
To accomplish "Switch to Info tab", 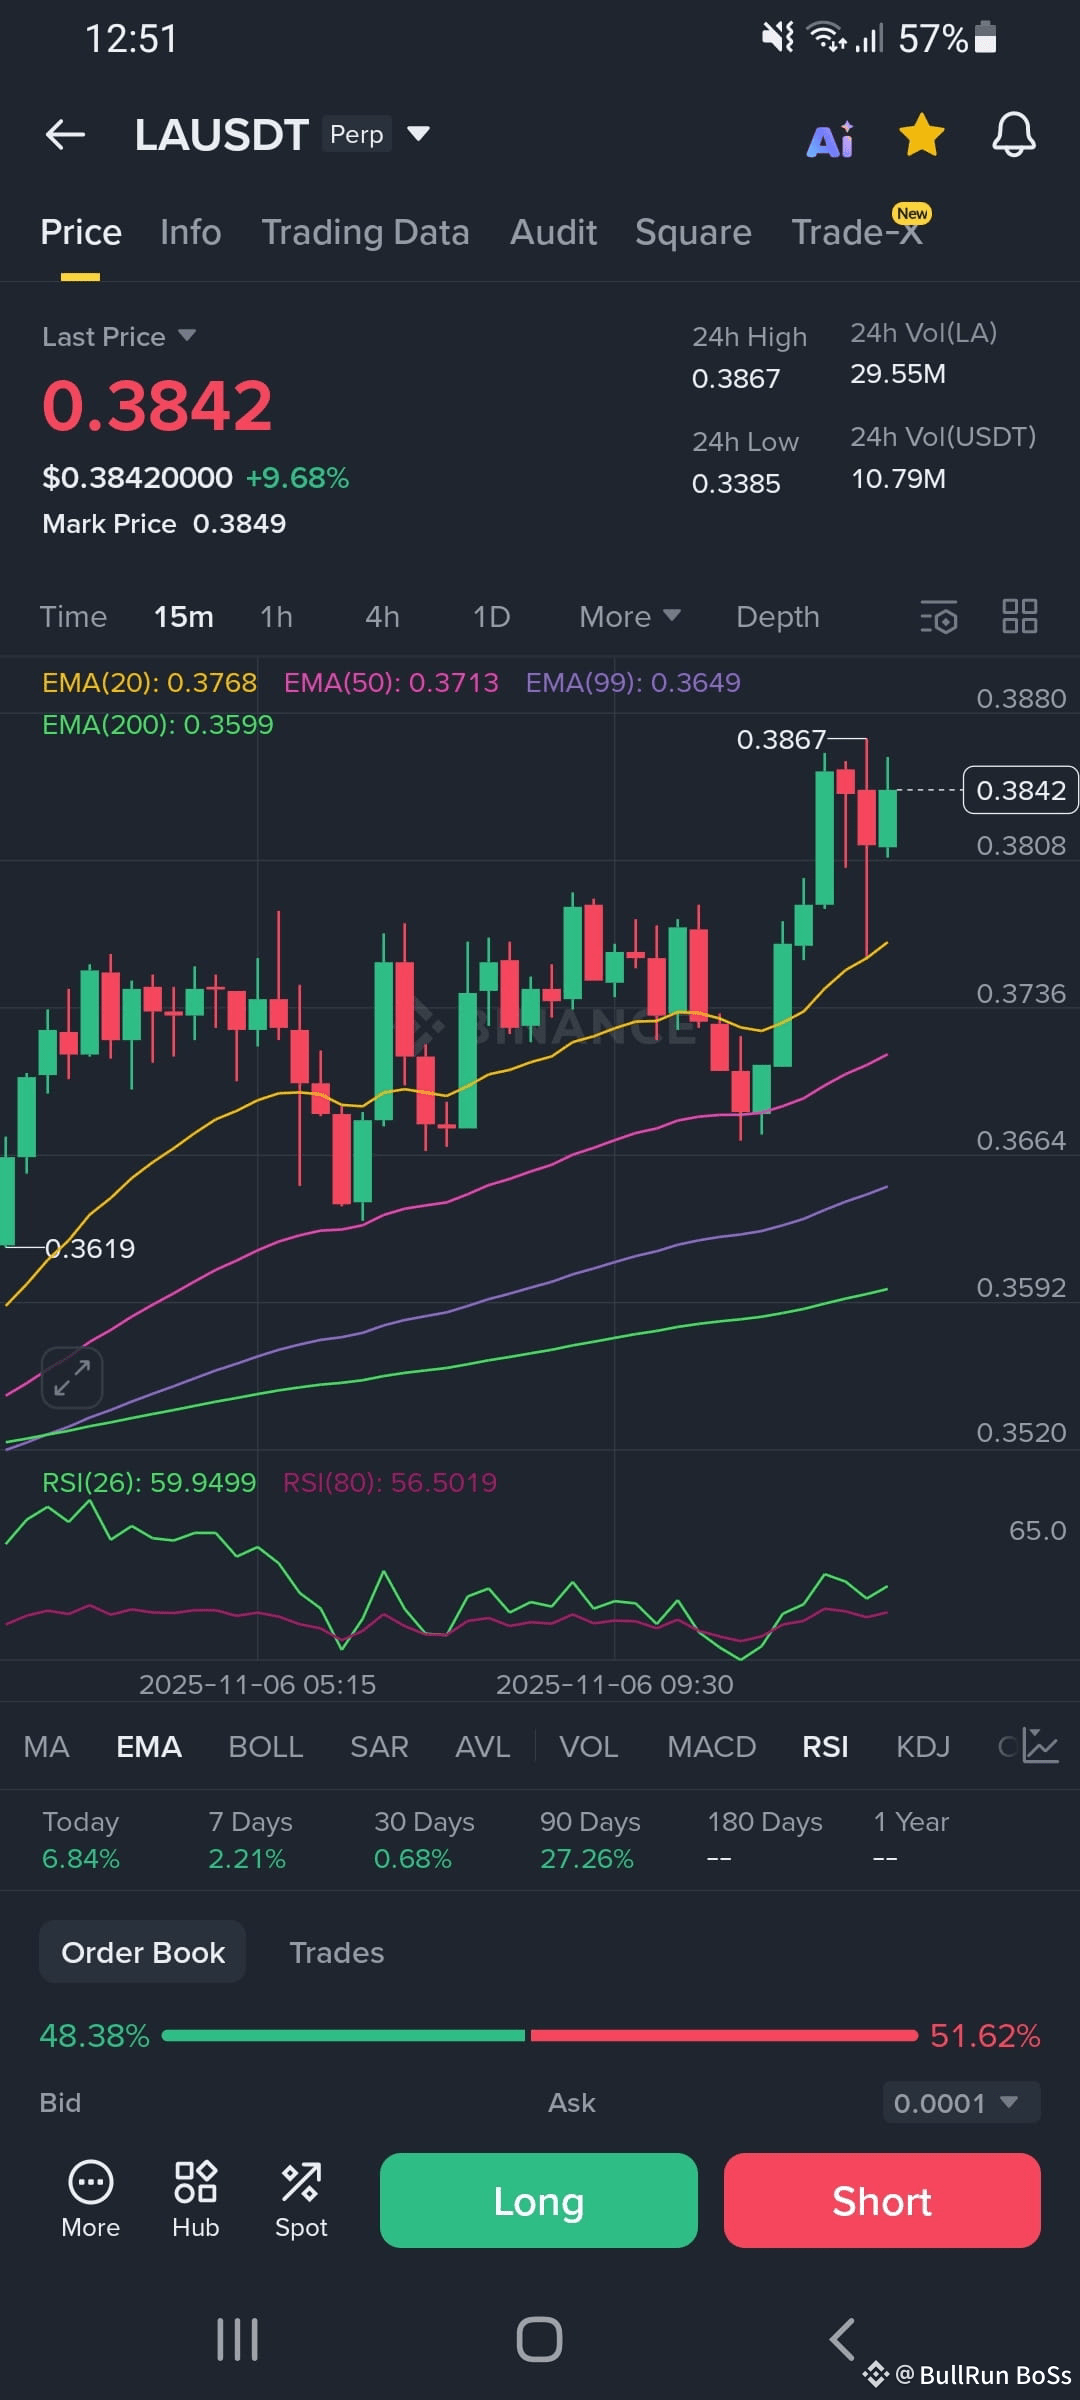I will coord(190,232).
